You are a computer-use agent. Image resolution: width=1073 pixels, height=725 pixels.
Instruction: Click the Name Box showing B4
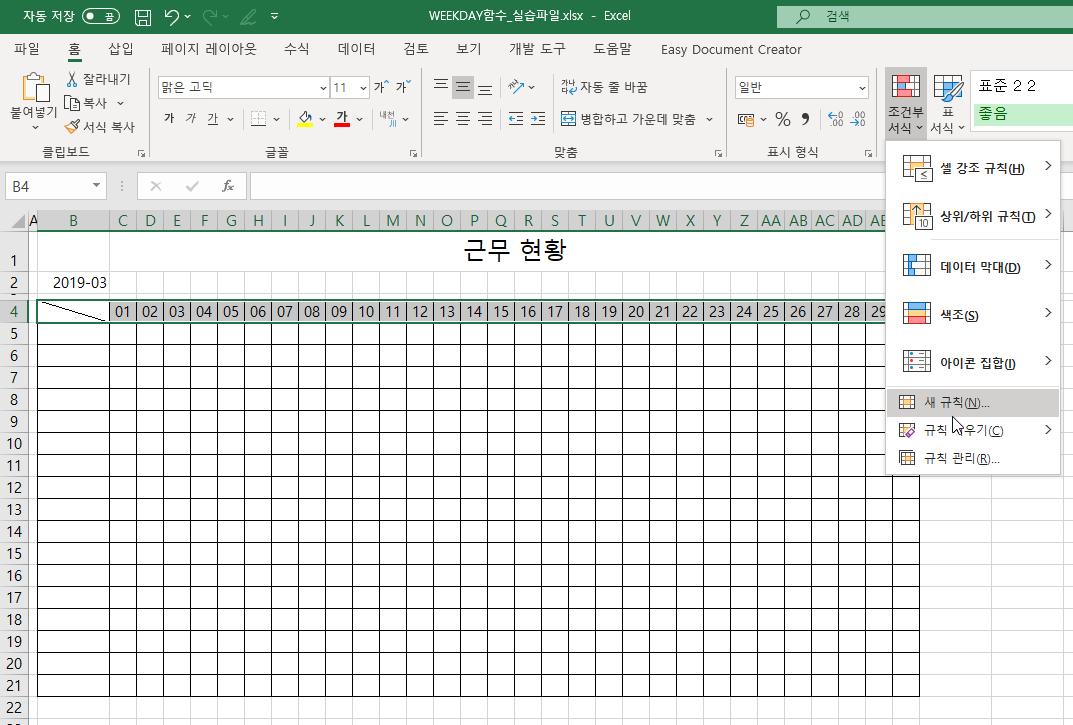coord(56,186)
